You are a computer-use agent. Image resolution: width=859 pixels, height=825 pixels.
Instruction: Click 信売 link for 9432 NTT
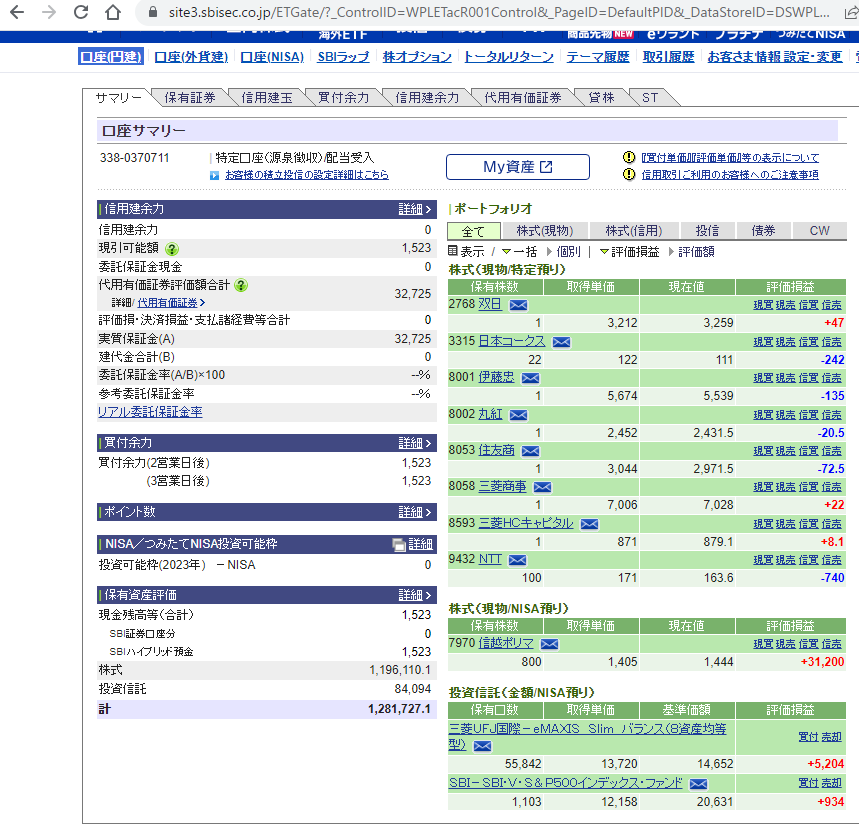click(832, 560)
